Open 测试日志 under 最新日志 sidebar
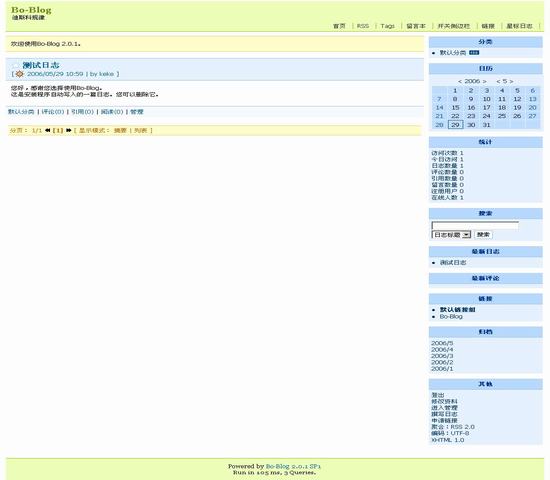This screenshot has width=550, height=480. [x=453, y=262]
